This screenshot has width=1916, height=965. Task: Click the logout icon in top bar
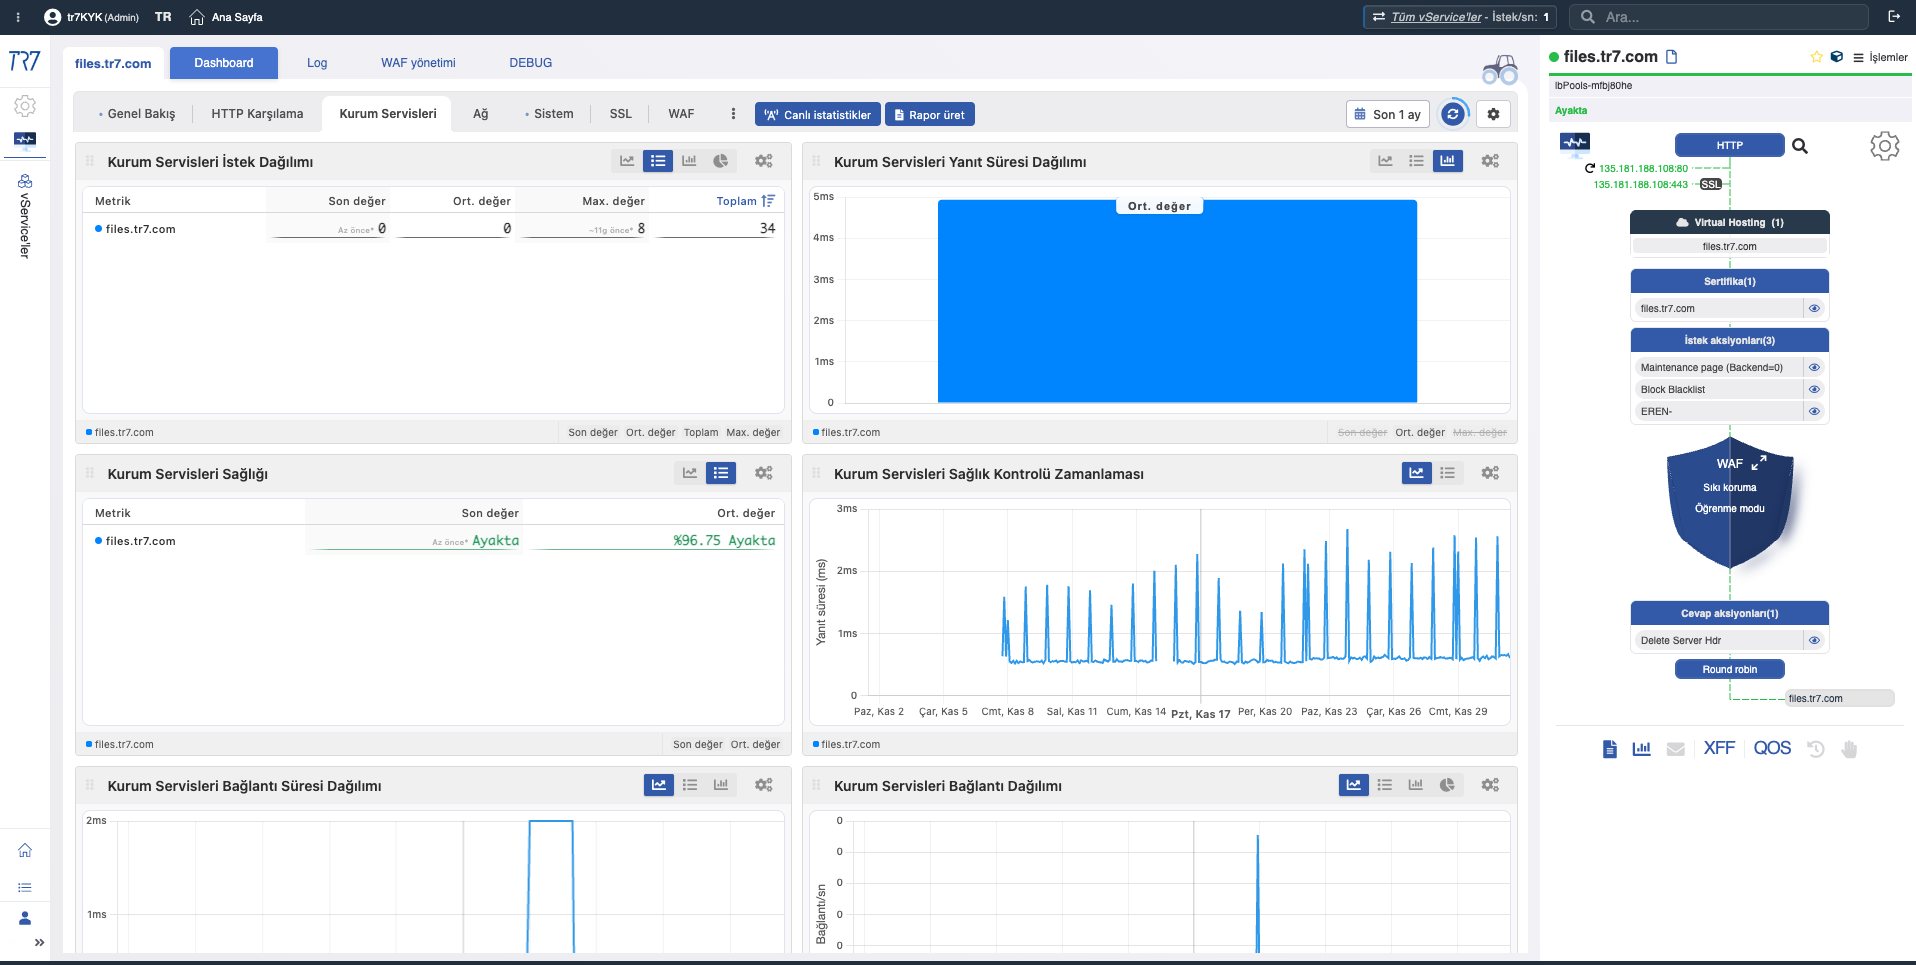tap(1894, 17)
